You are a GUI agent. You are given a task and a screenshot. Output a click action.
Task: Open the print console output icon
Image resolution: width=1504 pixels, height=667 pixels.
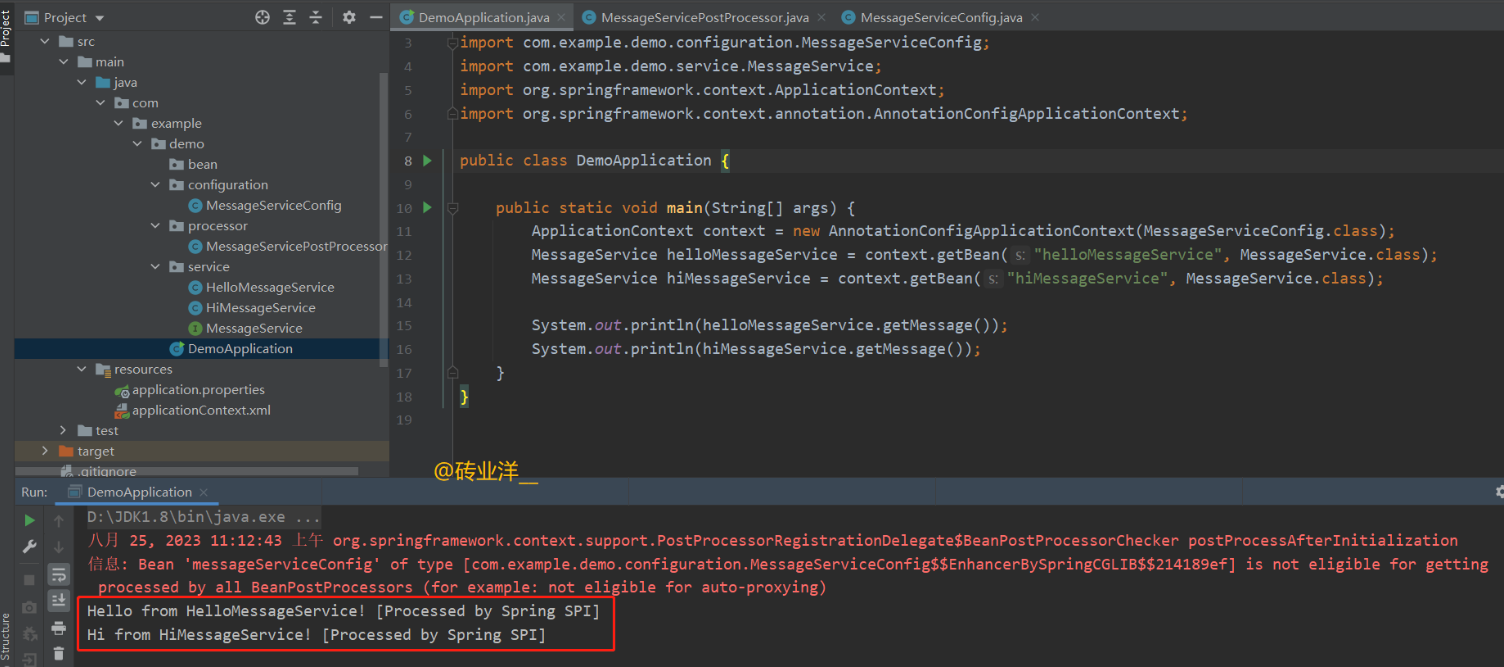59,628
